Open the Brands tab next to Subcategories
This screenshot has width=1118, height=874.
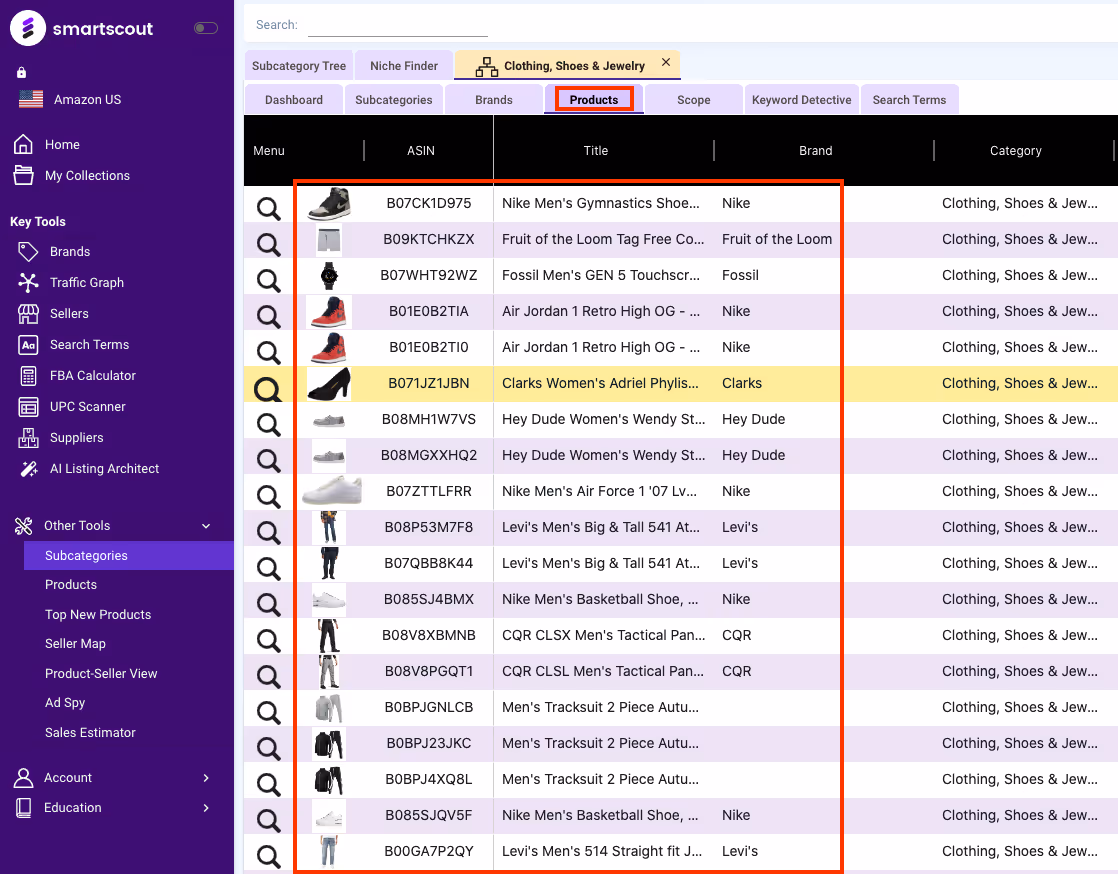tap(494, 100)
